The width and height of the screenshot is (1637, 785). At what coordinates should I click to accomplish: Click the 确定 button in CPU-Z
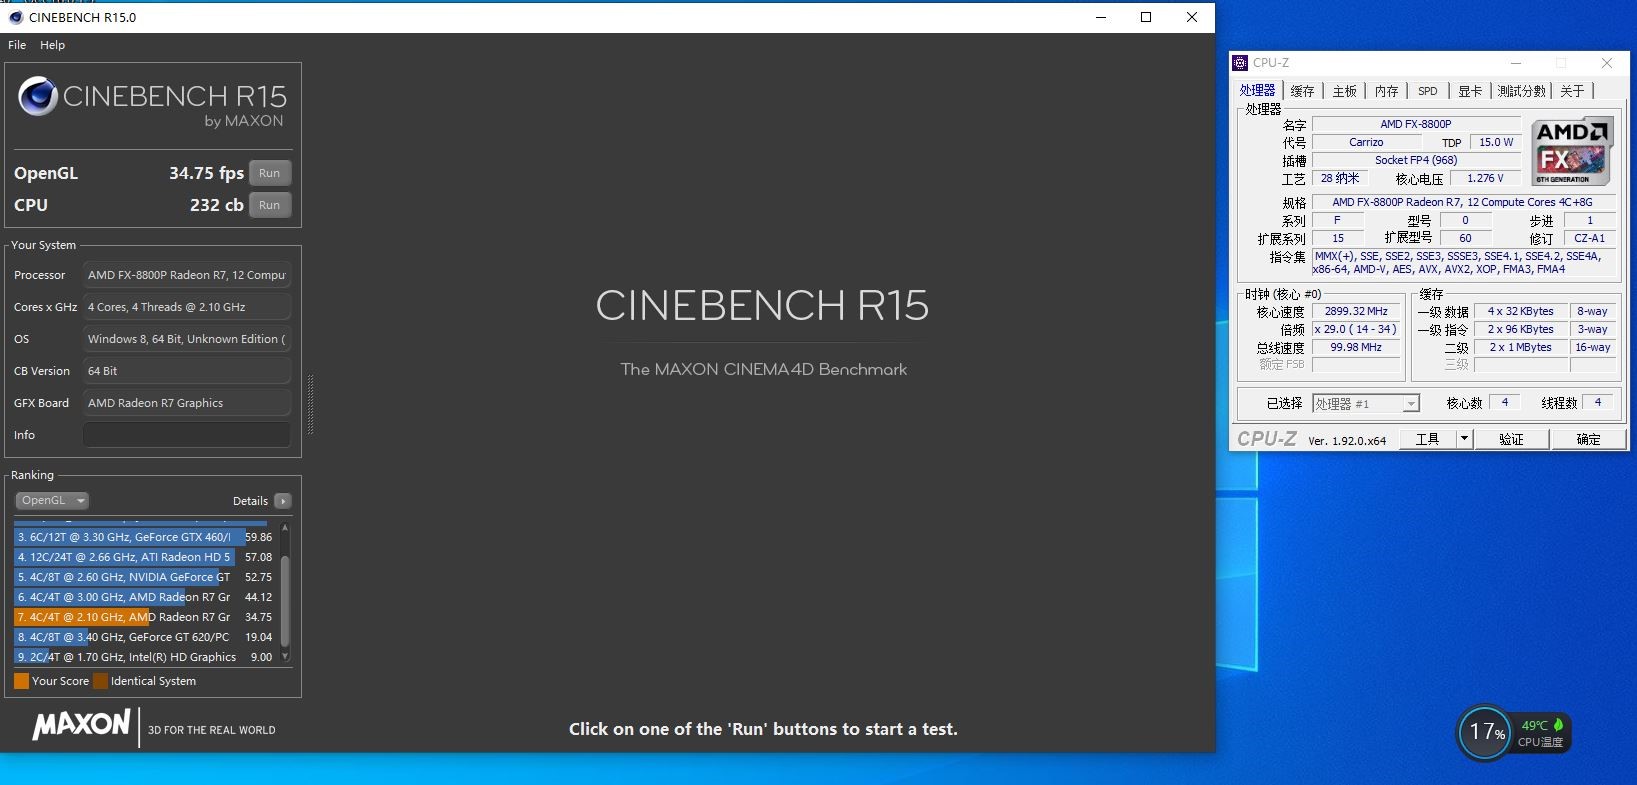[1588, 439]
